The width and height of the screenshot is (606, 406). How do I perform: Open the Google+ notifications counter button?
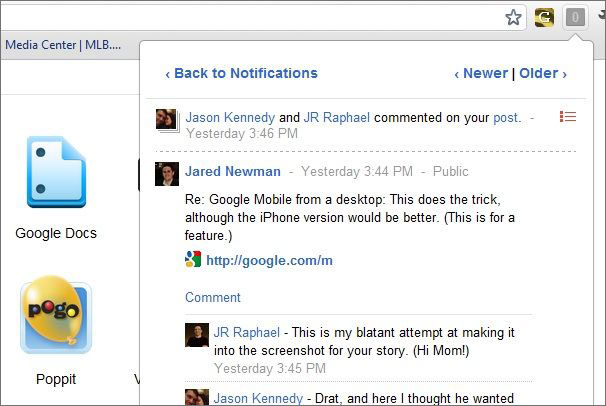pos(575,17)
